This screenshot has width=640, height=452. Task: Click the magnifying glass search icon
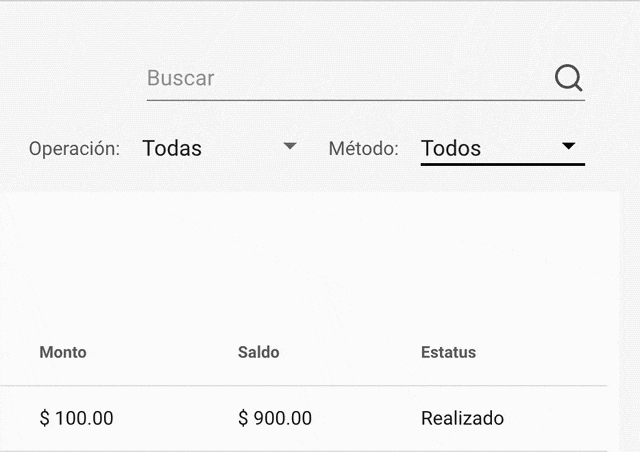coord(568,78)
